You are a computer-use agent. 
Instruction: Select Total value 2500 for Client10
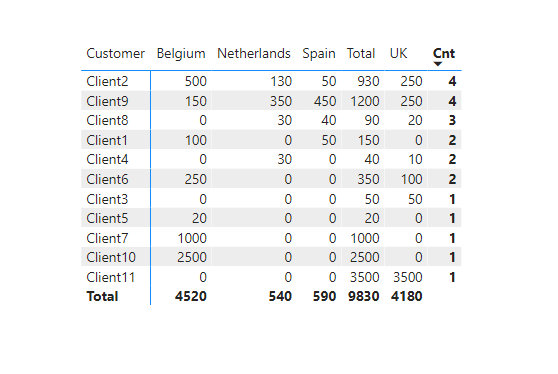[x=364, y=257]
